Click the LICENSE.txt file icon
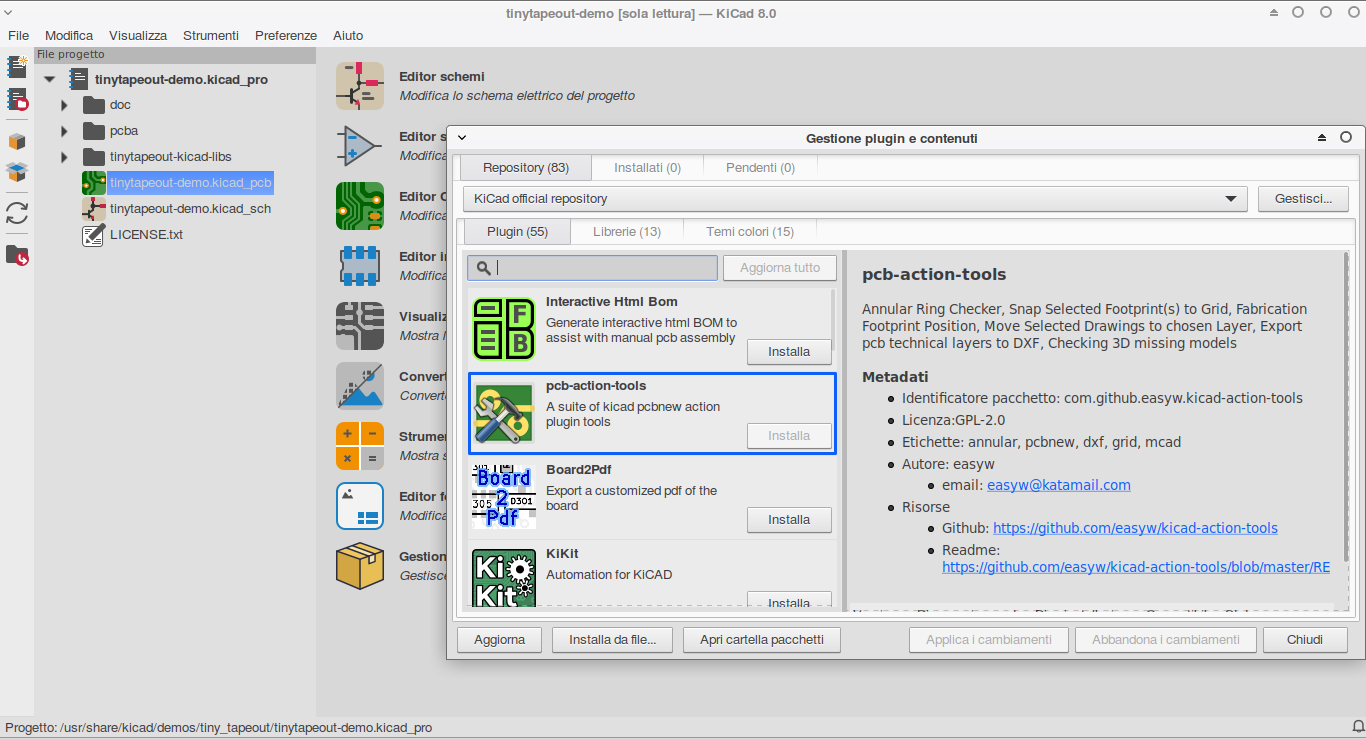 click(x=94, y=235)
